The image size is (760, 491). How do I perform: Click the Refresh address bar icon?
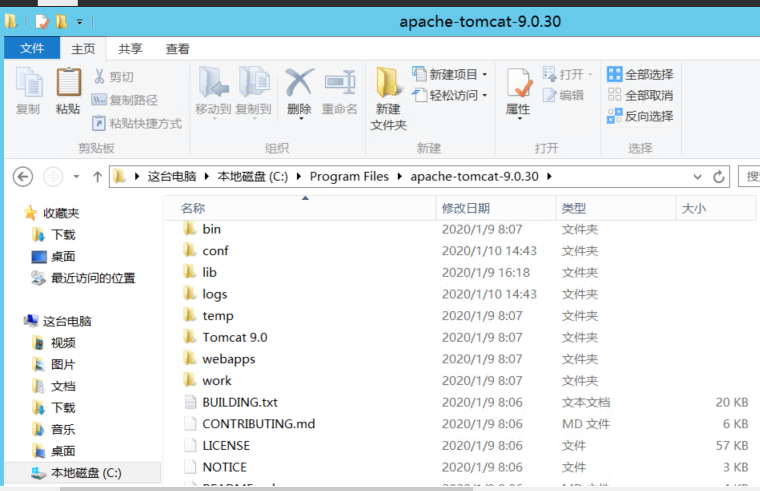click(x=719, y=177)
